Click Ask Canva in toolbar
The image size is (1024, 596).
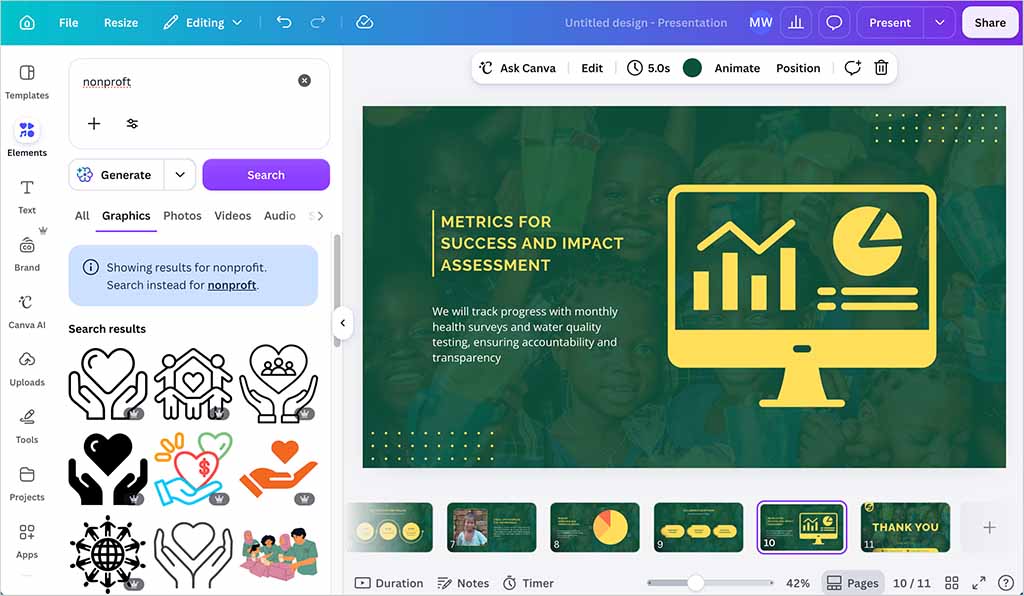[x=517, y=68]
